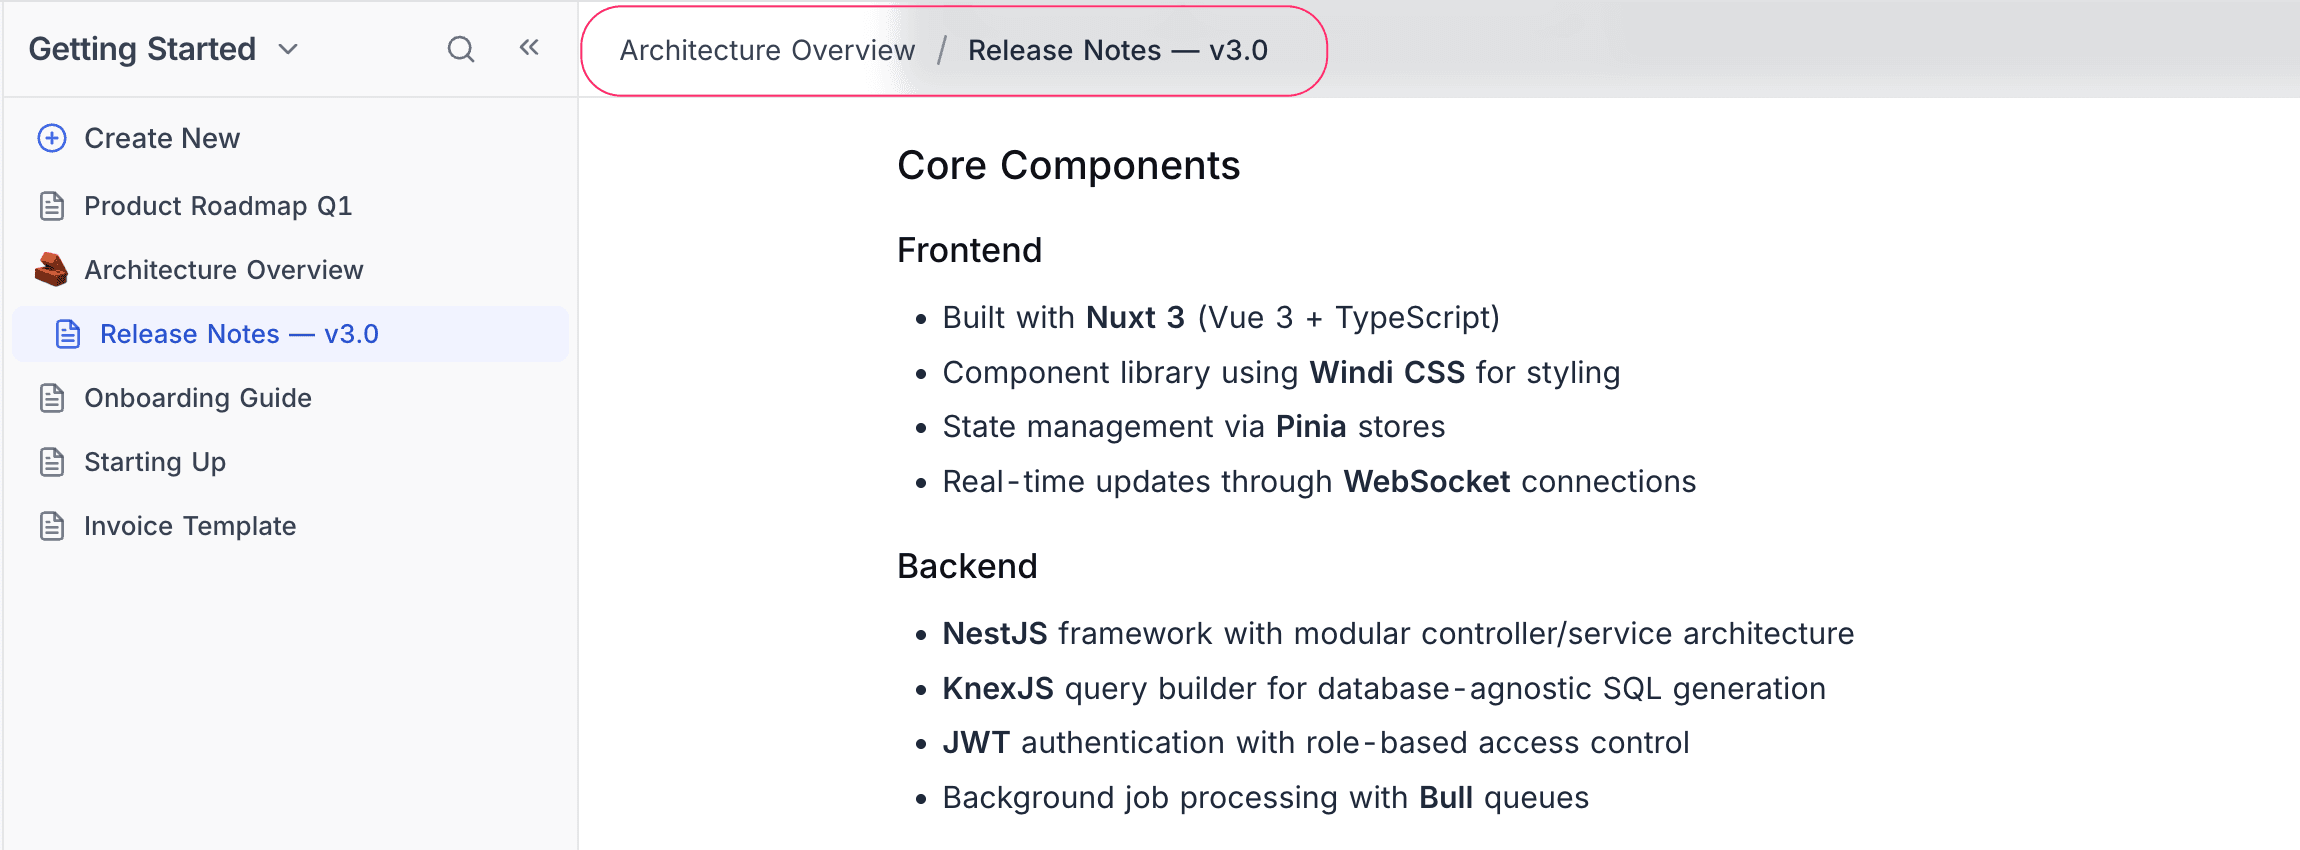Open the Invoice Template page
This screenshot has width=2300, height=850.
190,526
